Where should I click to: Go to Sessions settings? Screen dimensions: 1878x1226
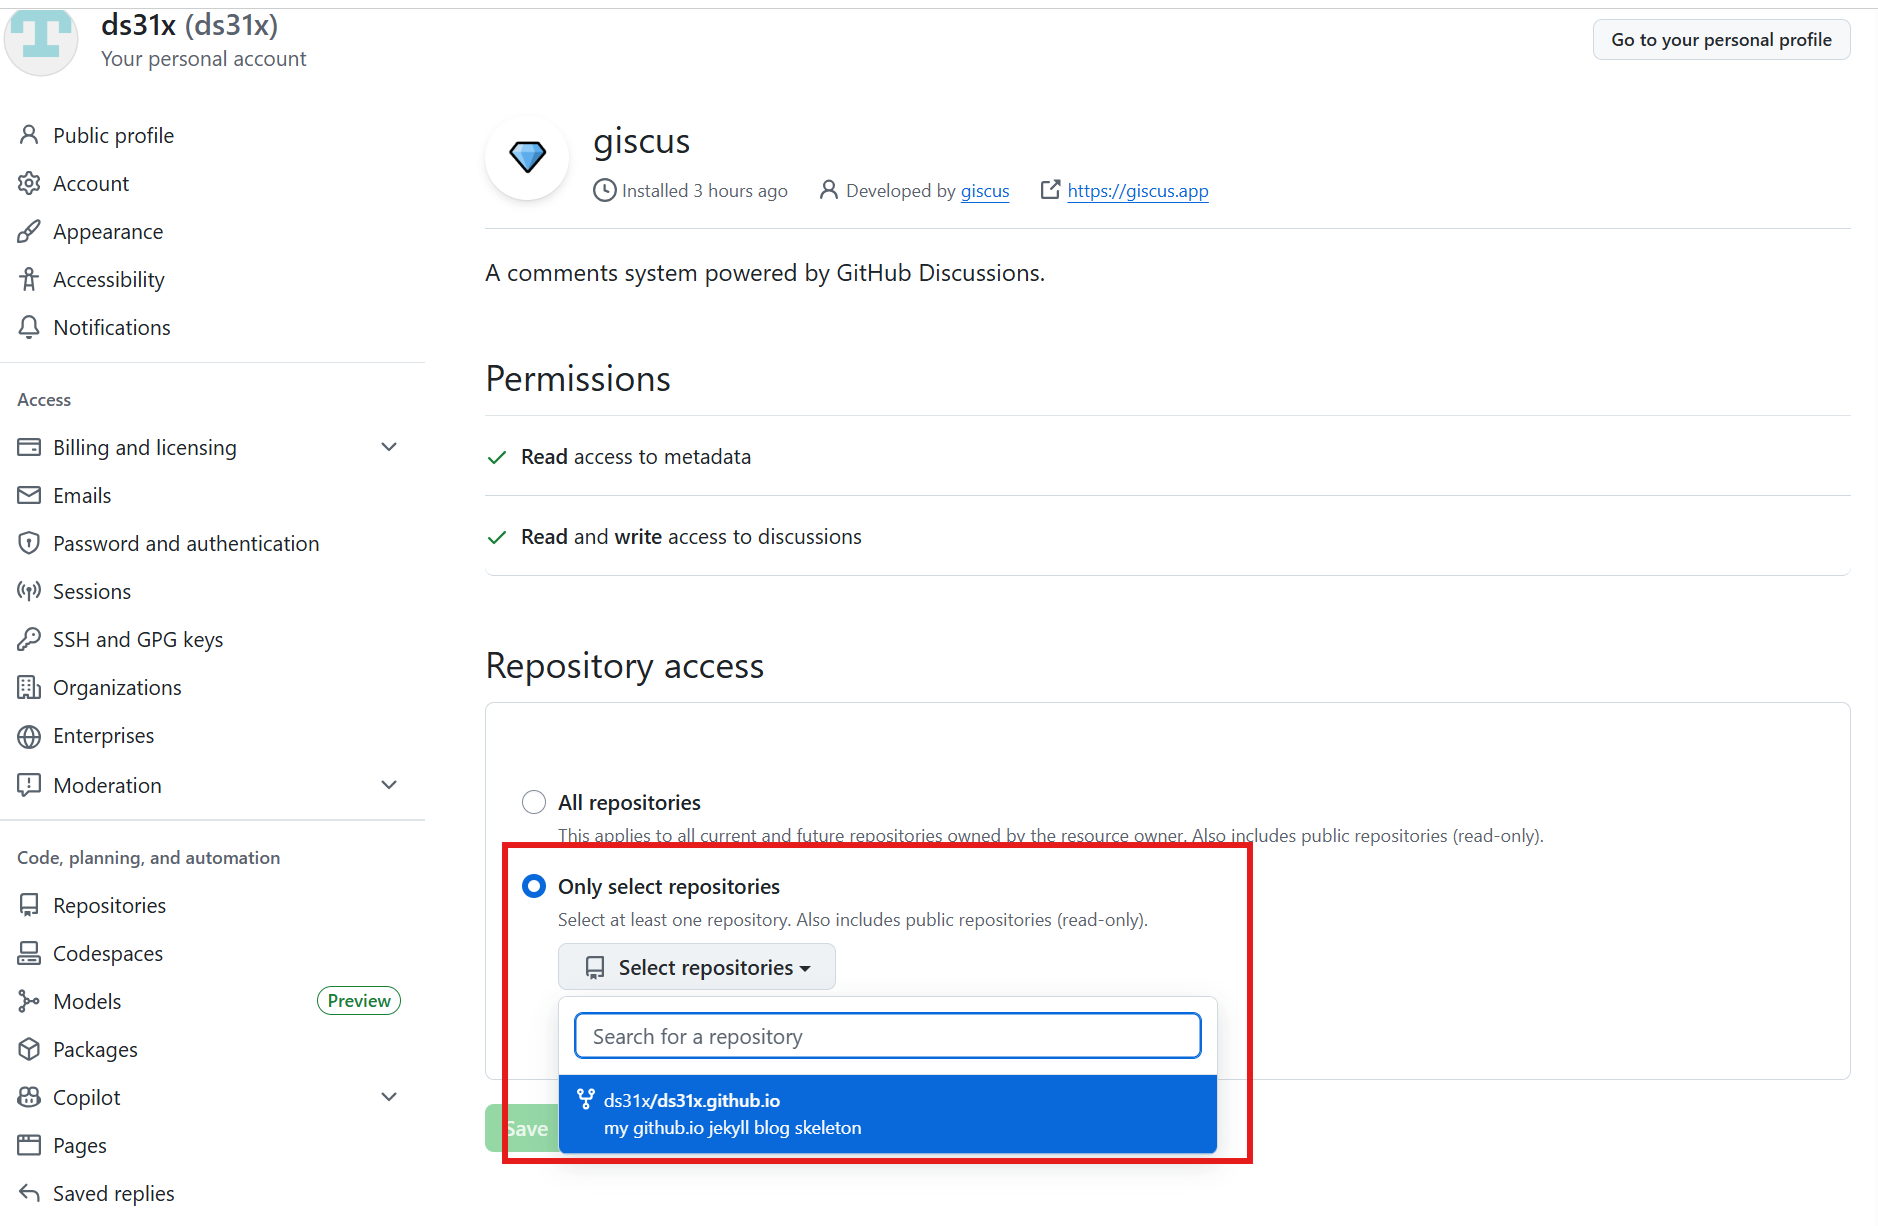point(92,591)
